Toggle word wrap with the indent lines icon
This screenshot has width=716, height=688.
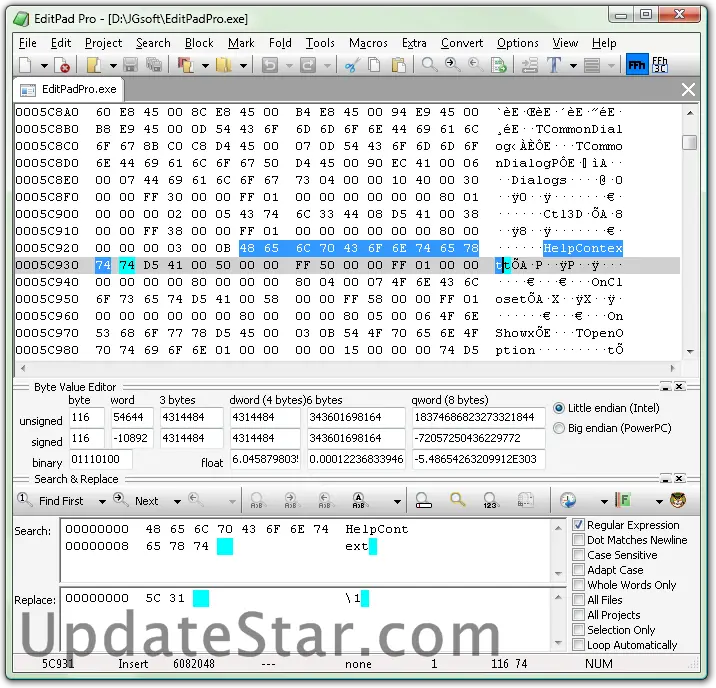click(x=530, y=65)
